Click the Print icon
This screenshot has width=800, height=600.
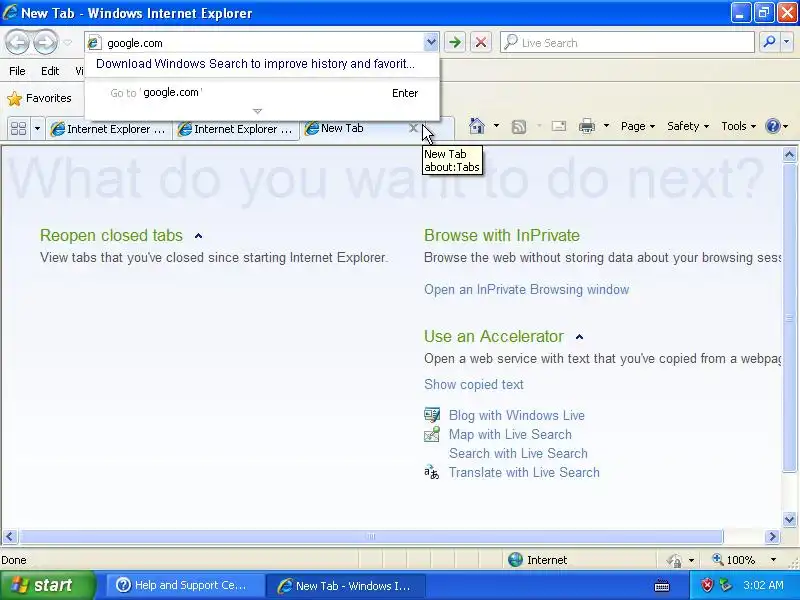(587, 126)
